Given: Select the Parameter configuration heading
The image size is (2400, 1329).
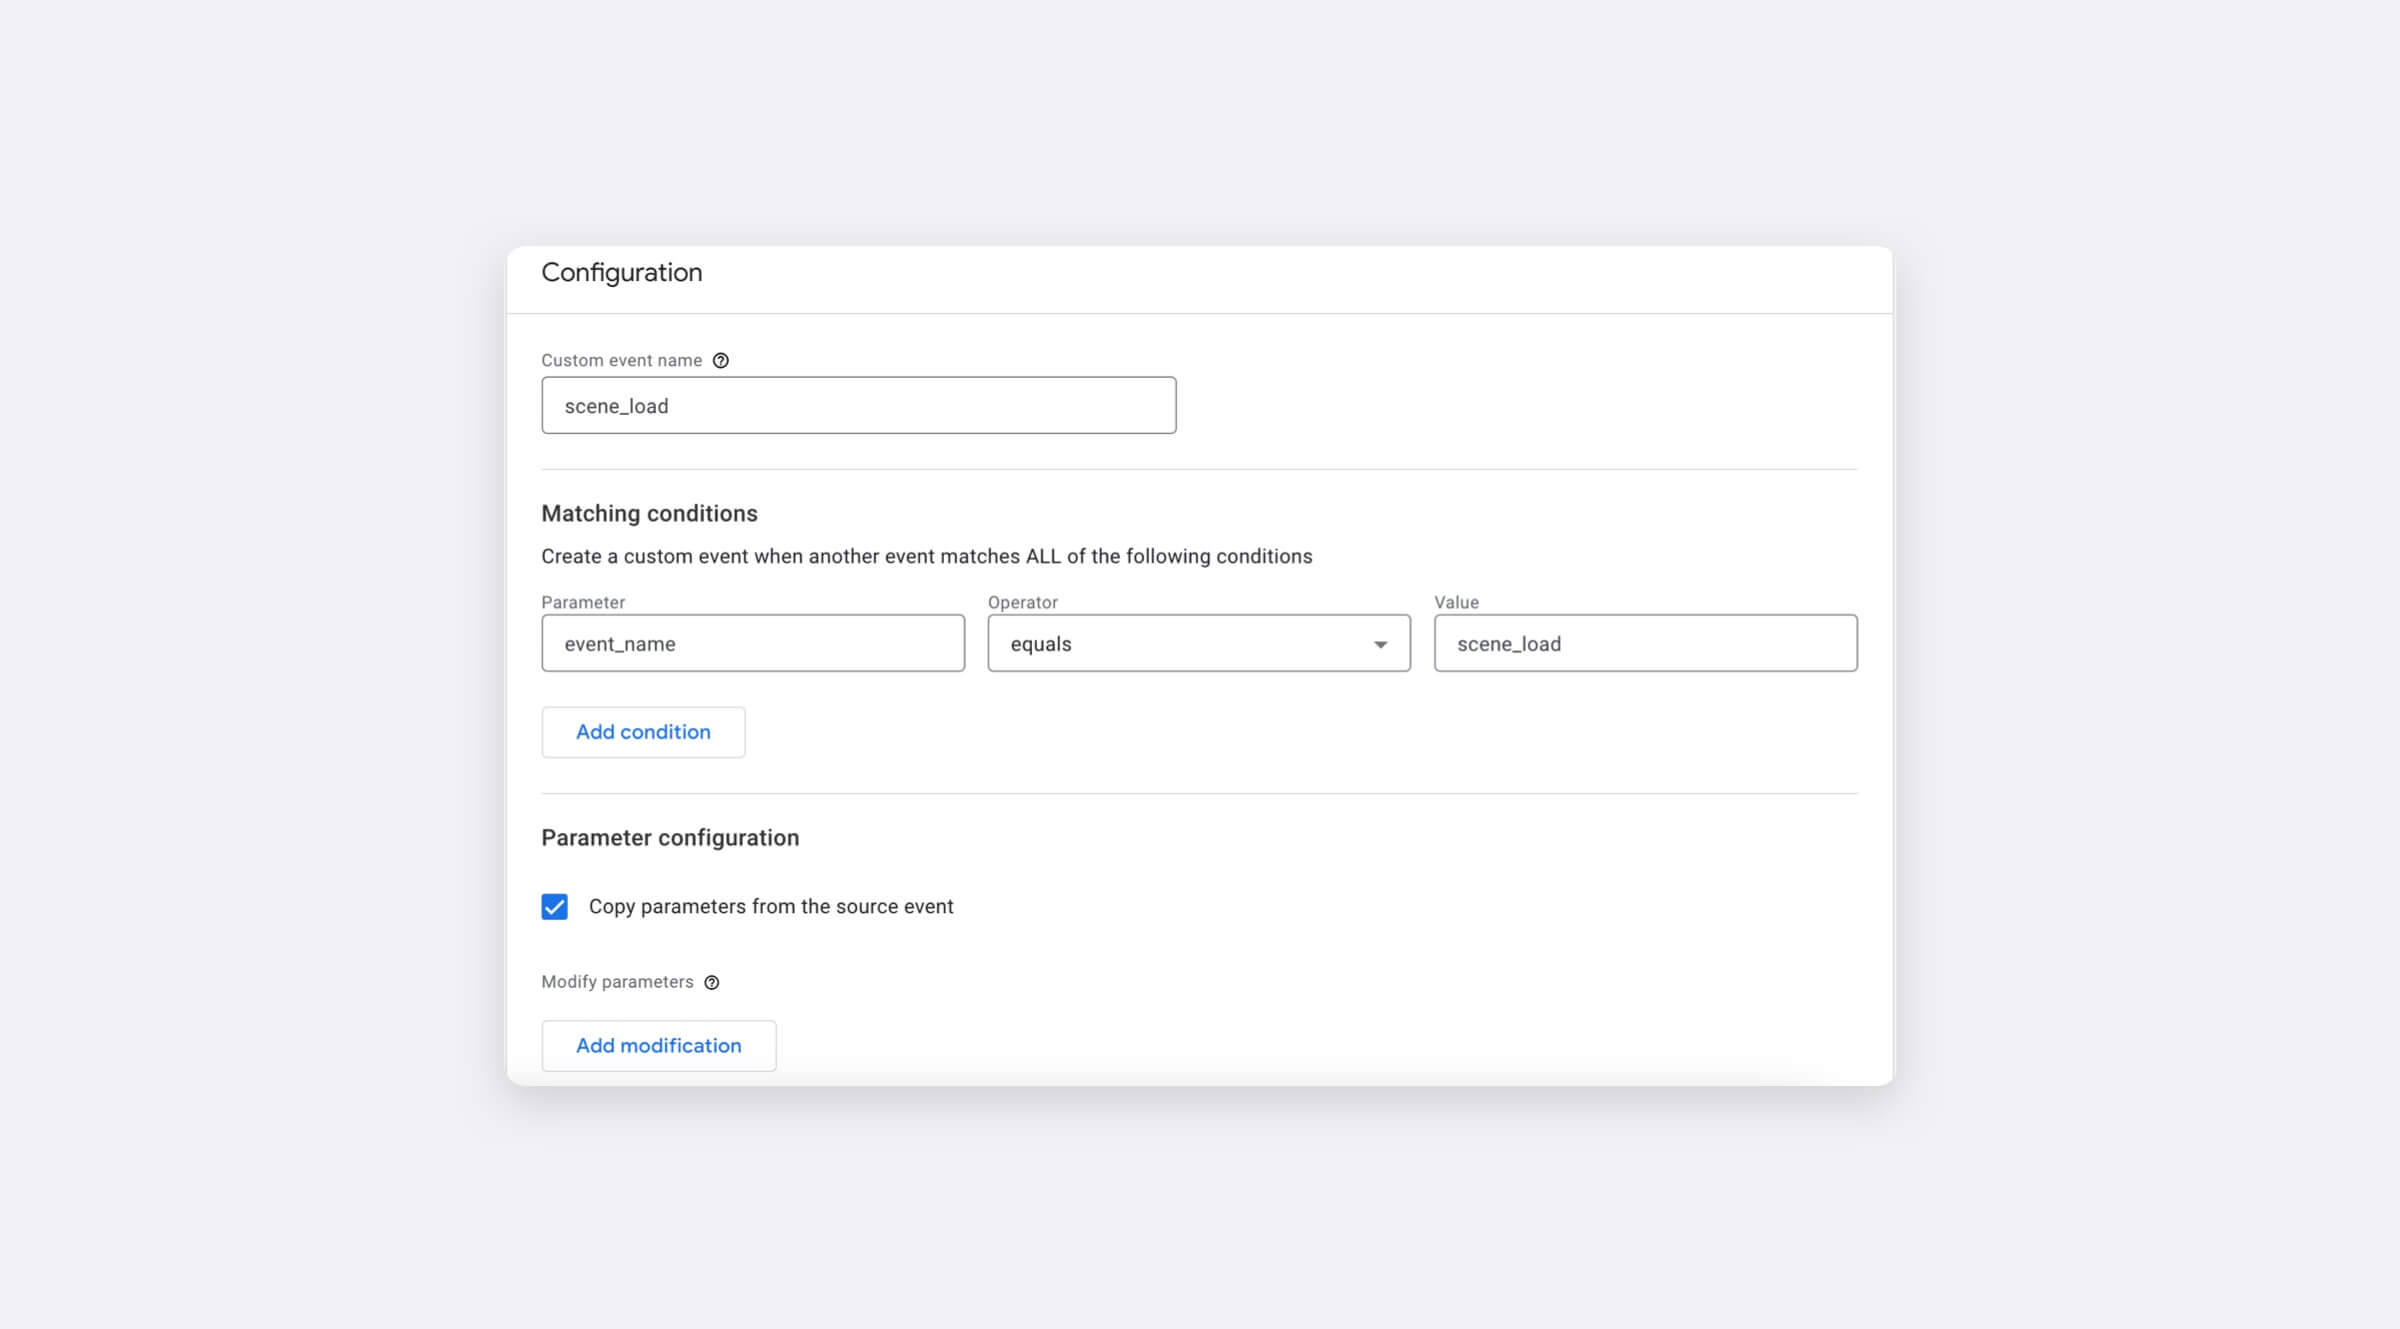Looking at the screenshot, I should (x=670, y=838).
